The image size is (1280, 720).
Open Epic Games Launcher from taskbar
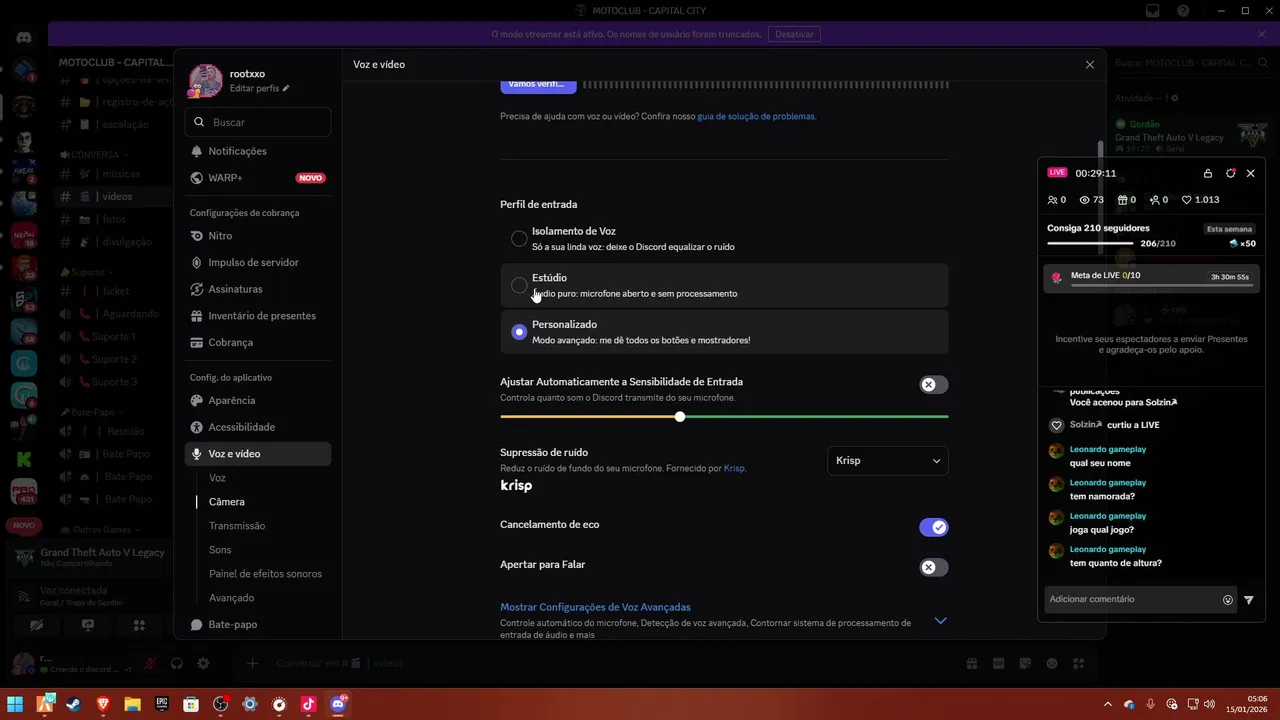click(161, 704)
